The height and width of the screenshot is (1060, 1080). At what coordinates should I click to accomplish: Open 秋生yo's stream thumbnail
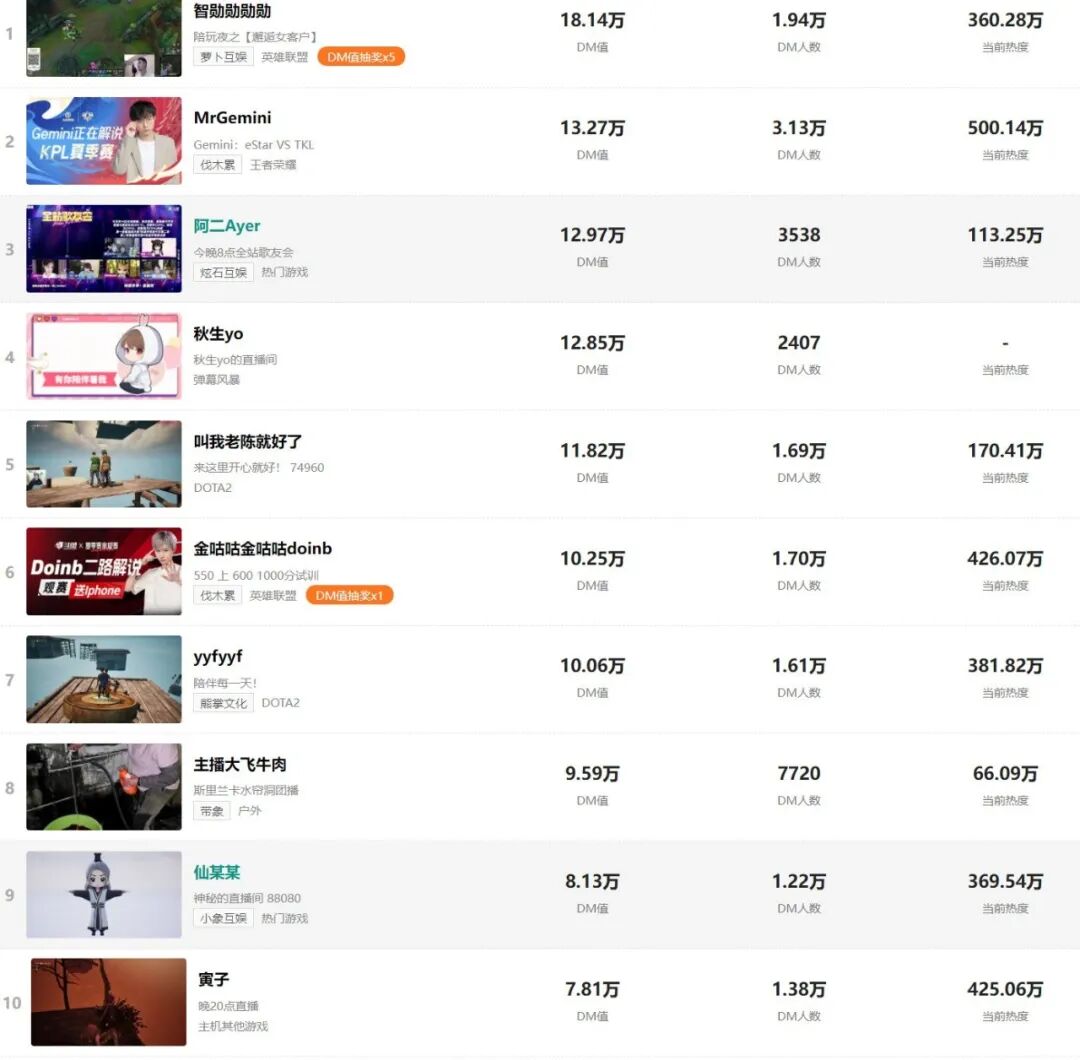[x=104, y=356]
